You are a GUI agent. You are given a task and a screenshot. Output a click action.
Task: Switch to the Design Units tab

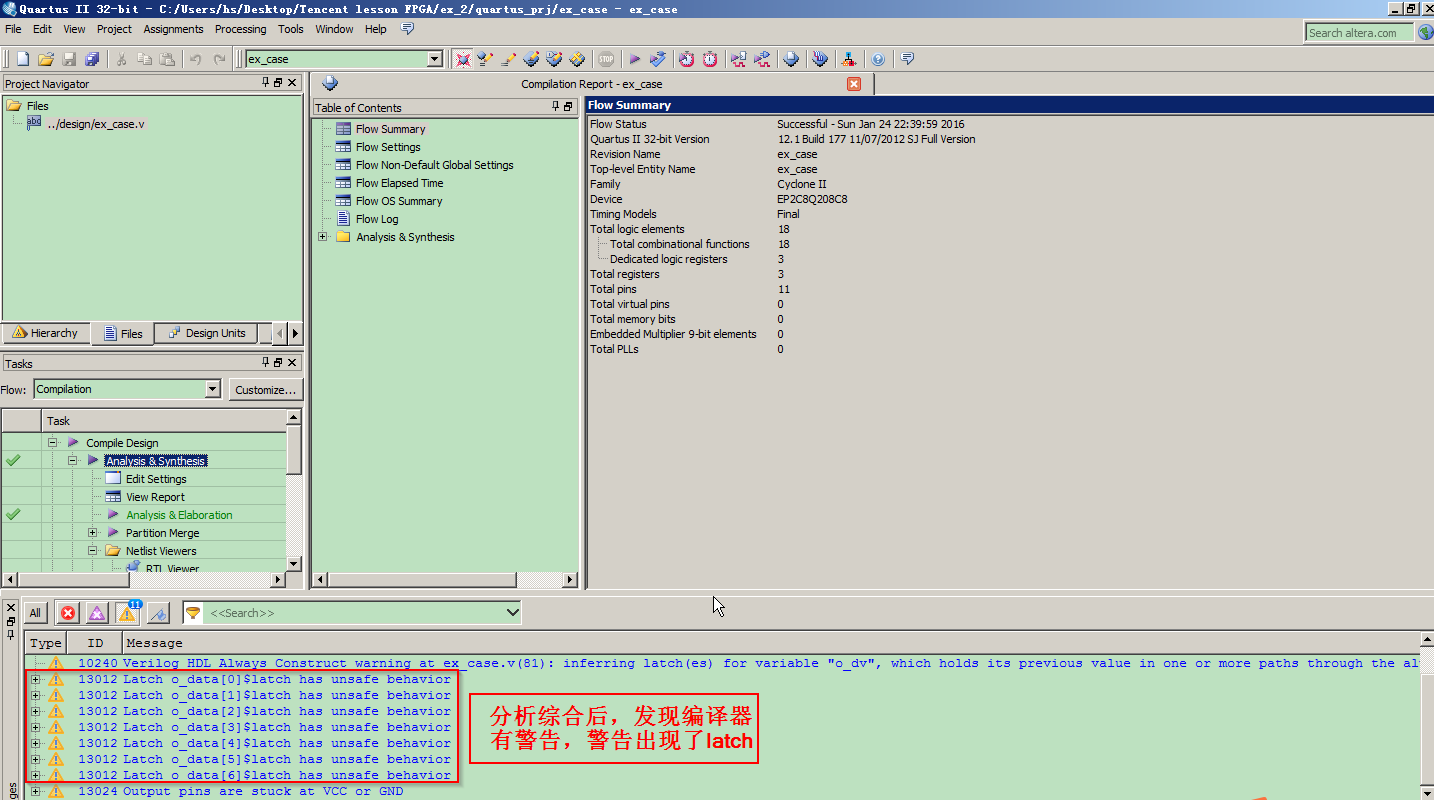[x=206, y=333]
